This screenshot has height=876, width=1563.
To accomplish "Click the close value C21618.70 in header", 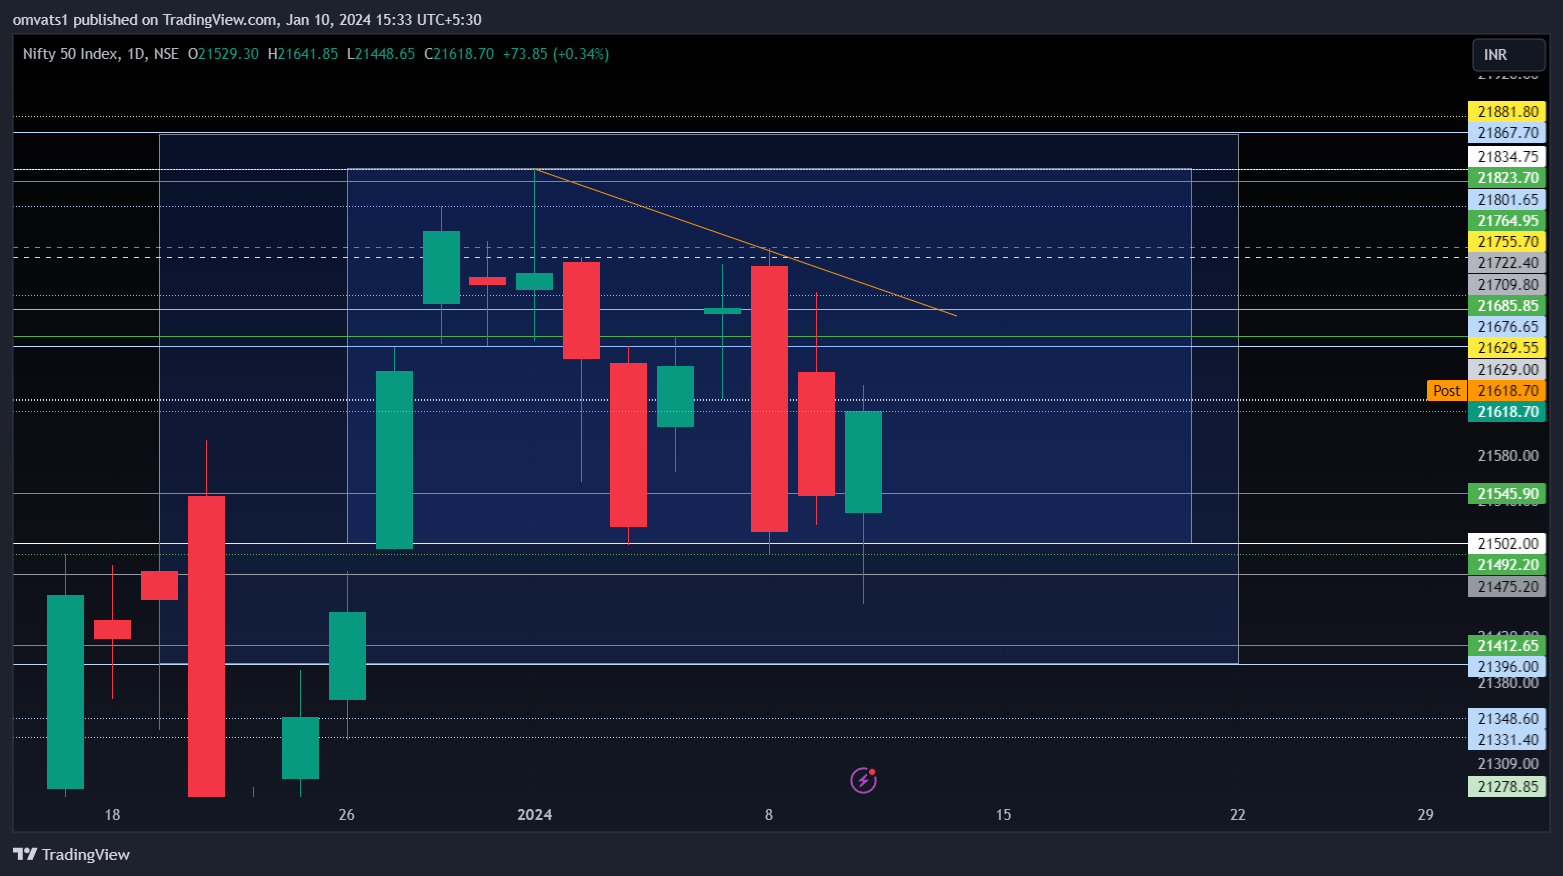I will click(459, 54).
